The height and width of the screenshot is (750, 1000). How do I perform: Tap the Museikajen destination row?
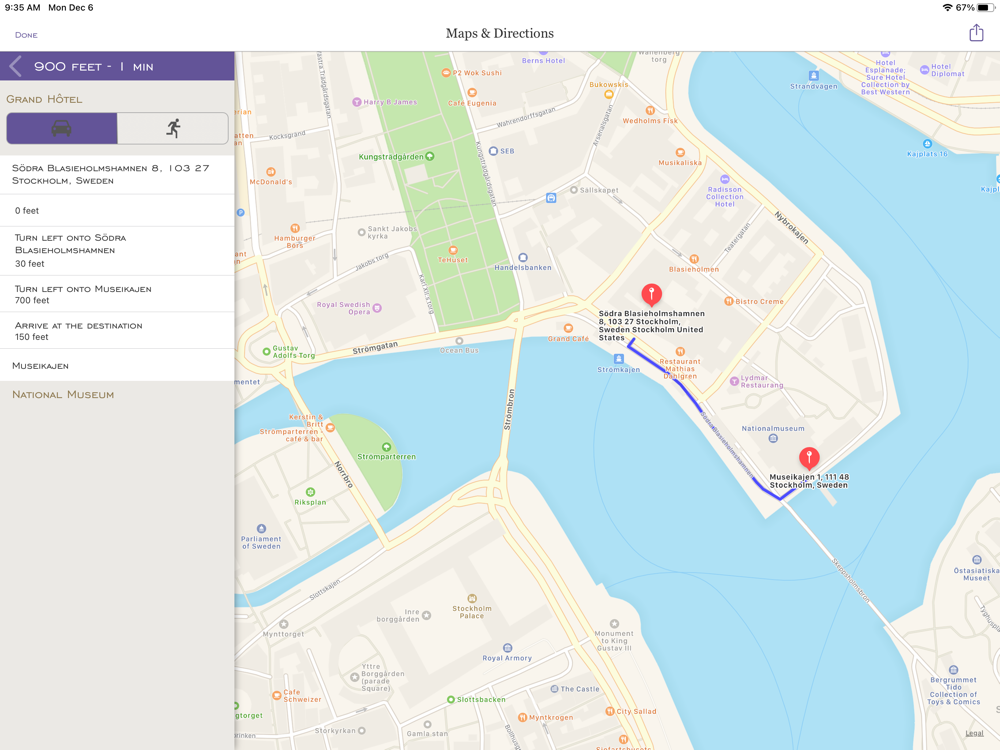[x=117, y=365]
